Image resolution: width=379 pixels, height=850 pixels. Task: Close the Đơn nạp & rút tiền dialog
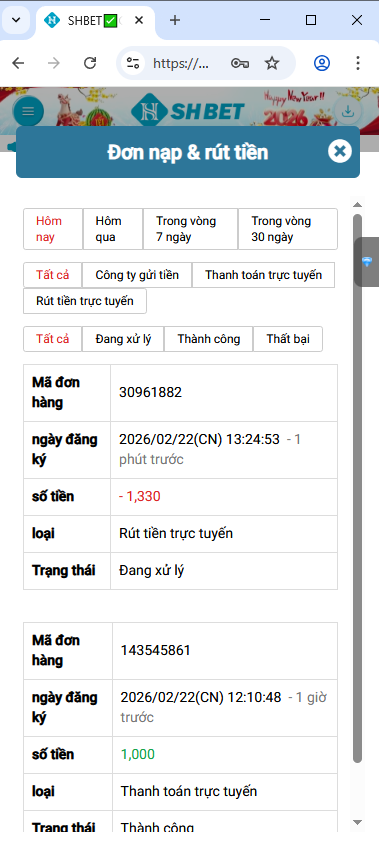coord(340,151)
